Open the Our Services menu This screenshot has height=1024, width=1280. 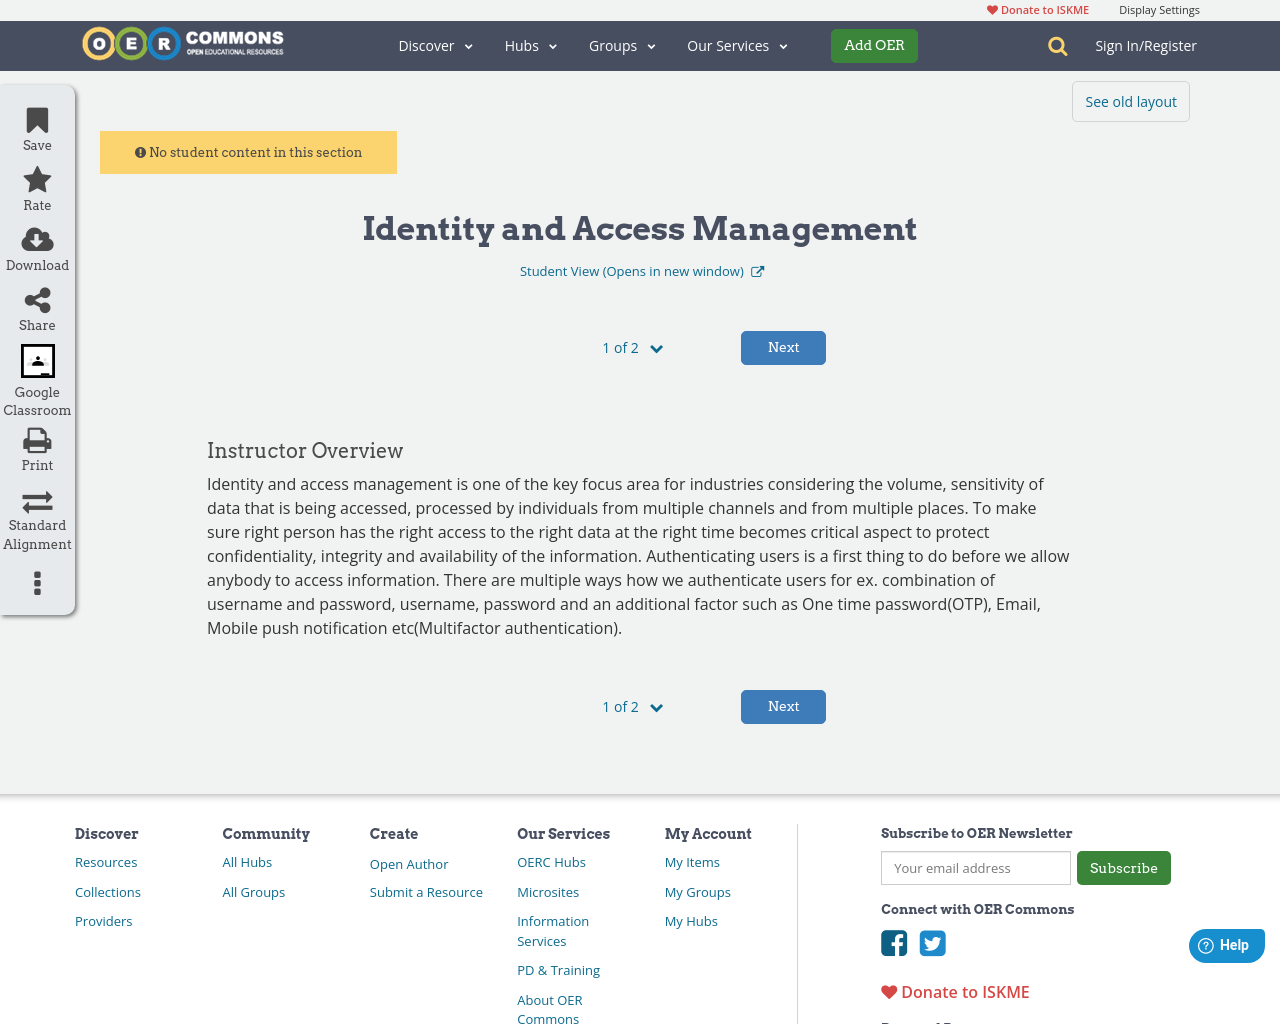pos(736,45)
